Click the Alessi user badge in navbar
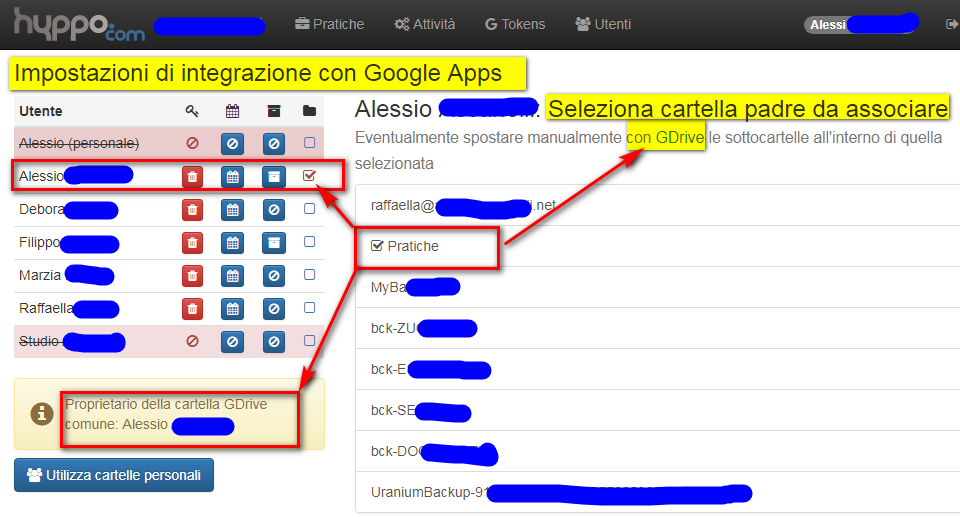This screenshot has height=517, width=960. pyautogui.click(x=861, y=24)
